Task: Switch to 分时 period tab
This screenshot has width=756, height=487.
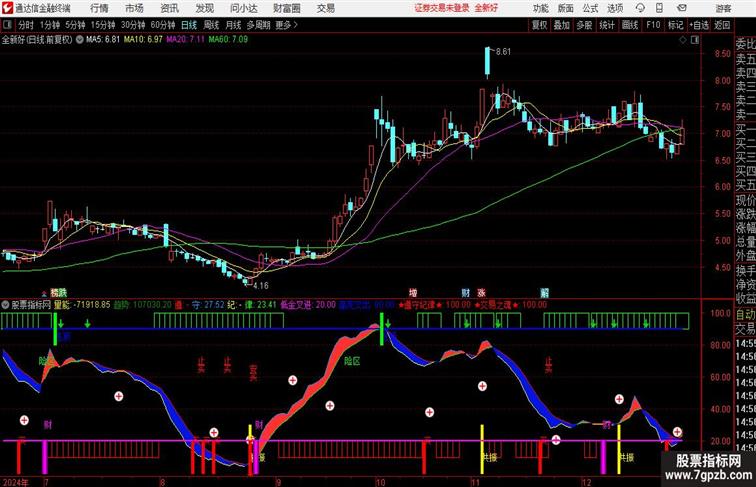Action: pos(26,25)
